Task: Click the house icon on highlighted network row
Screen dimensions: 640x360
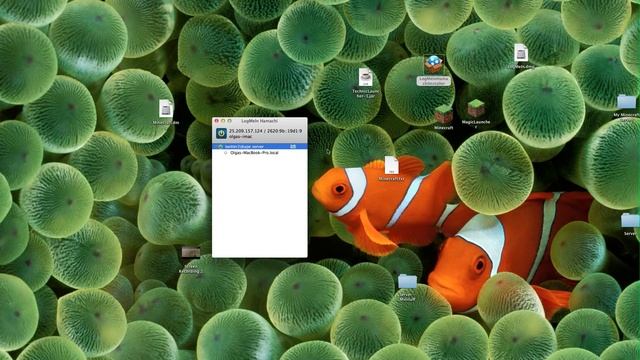Action: (x=220, y=146)
